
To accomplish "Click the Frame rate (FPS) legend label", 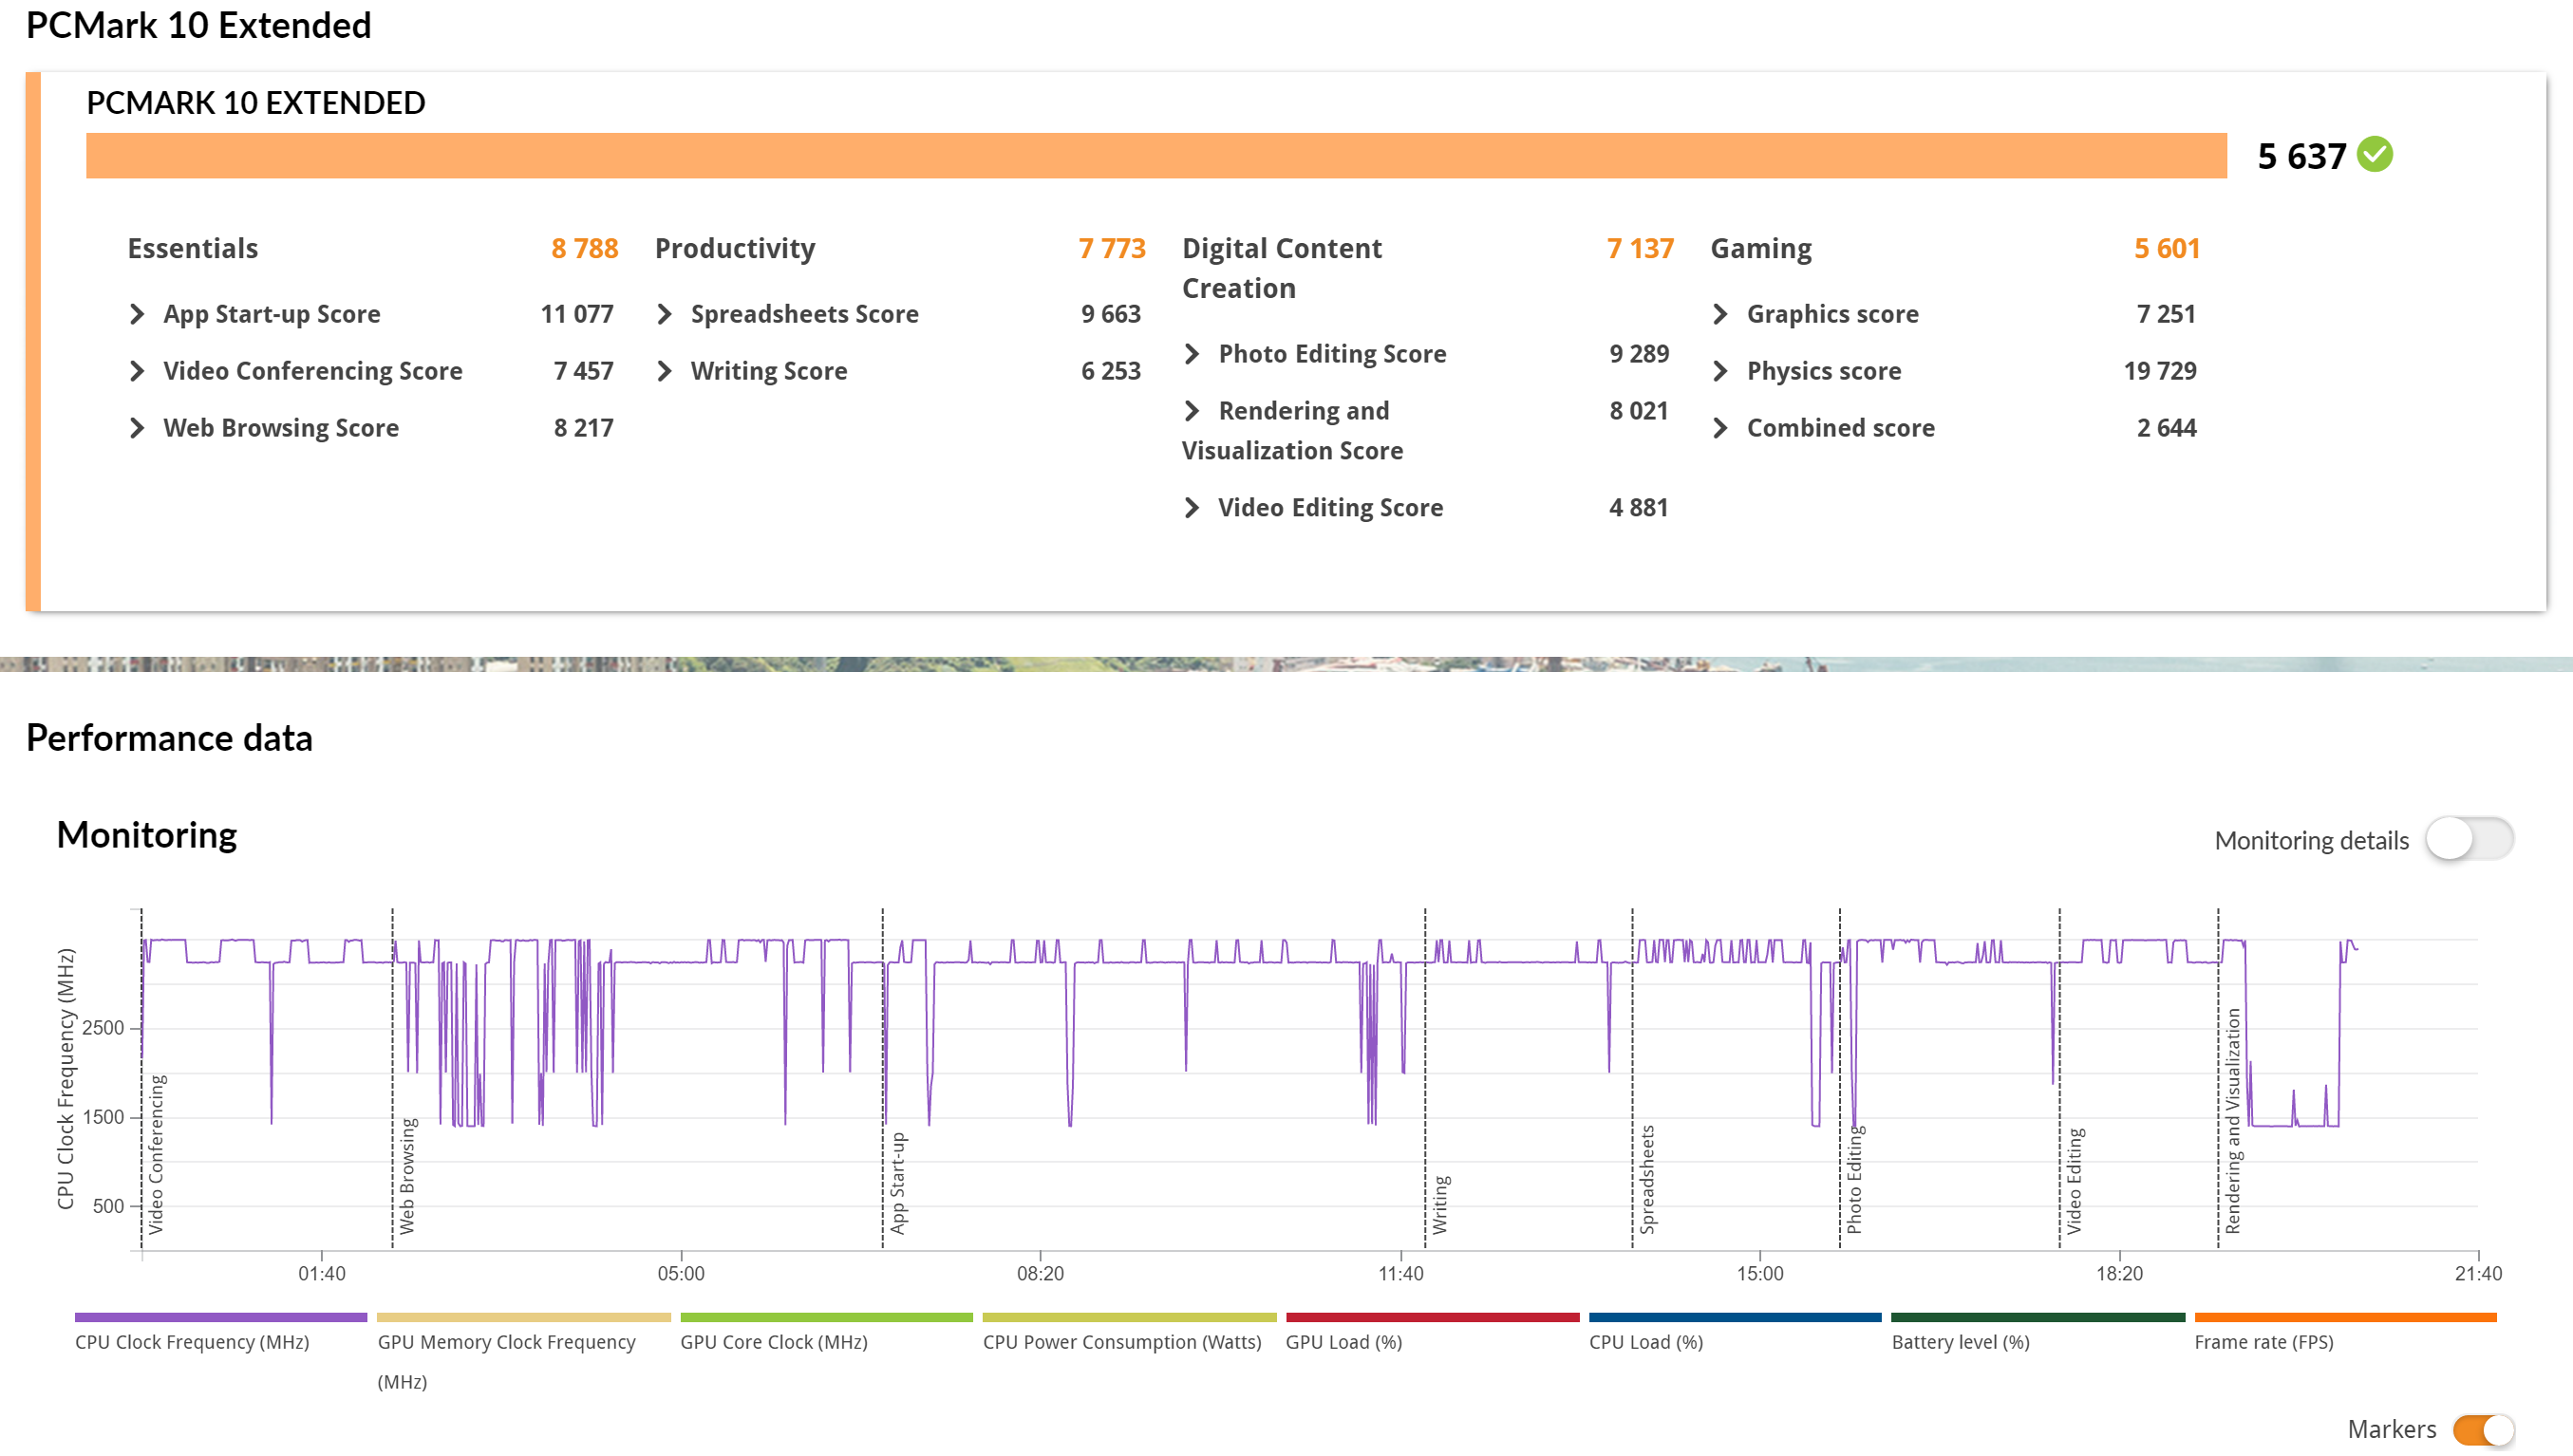I will pos(2264,1343).
